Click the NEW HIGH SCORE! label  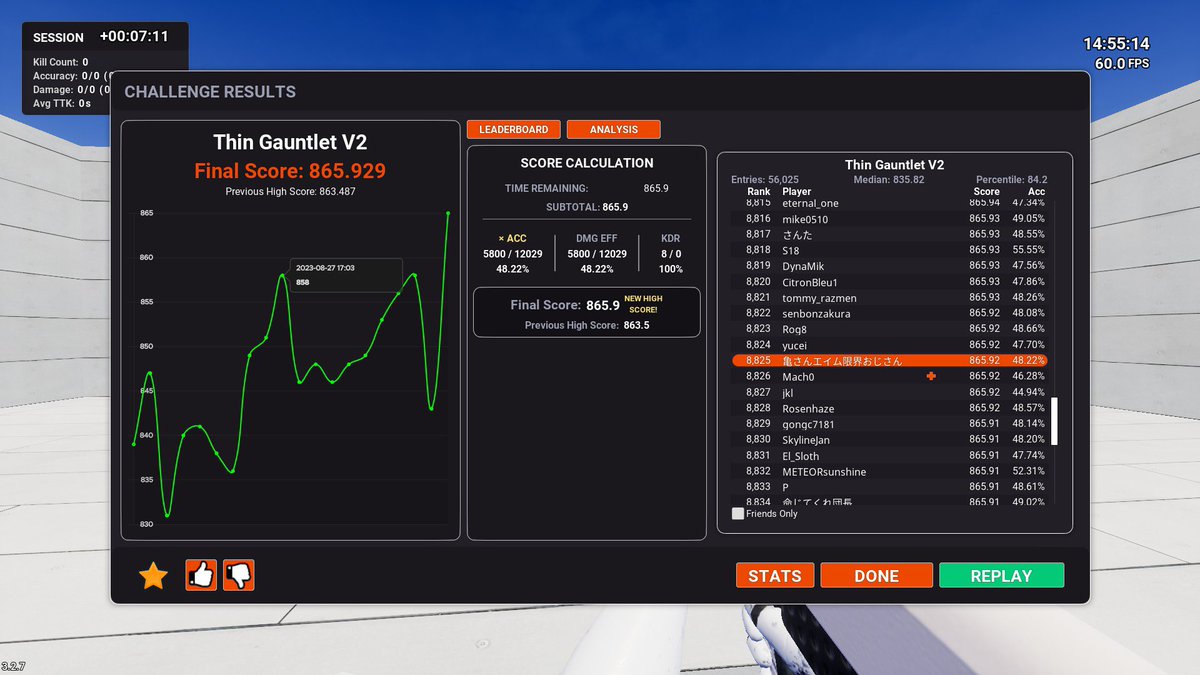[x=643, y=304]
